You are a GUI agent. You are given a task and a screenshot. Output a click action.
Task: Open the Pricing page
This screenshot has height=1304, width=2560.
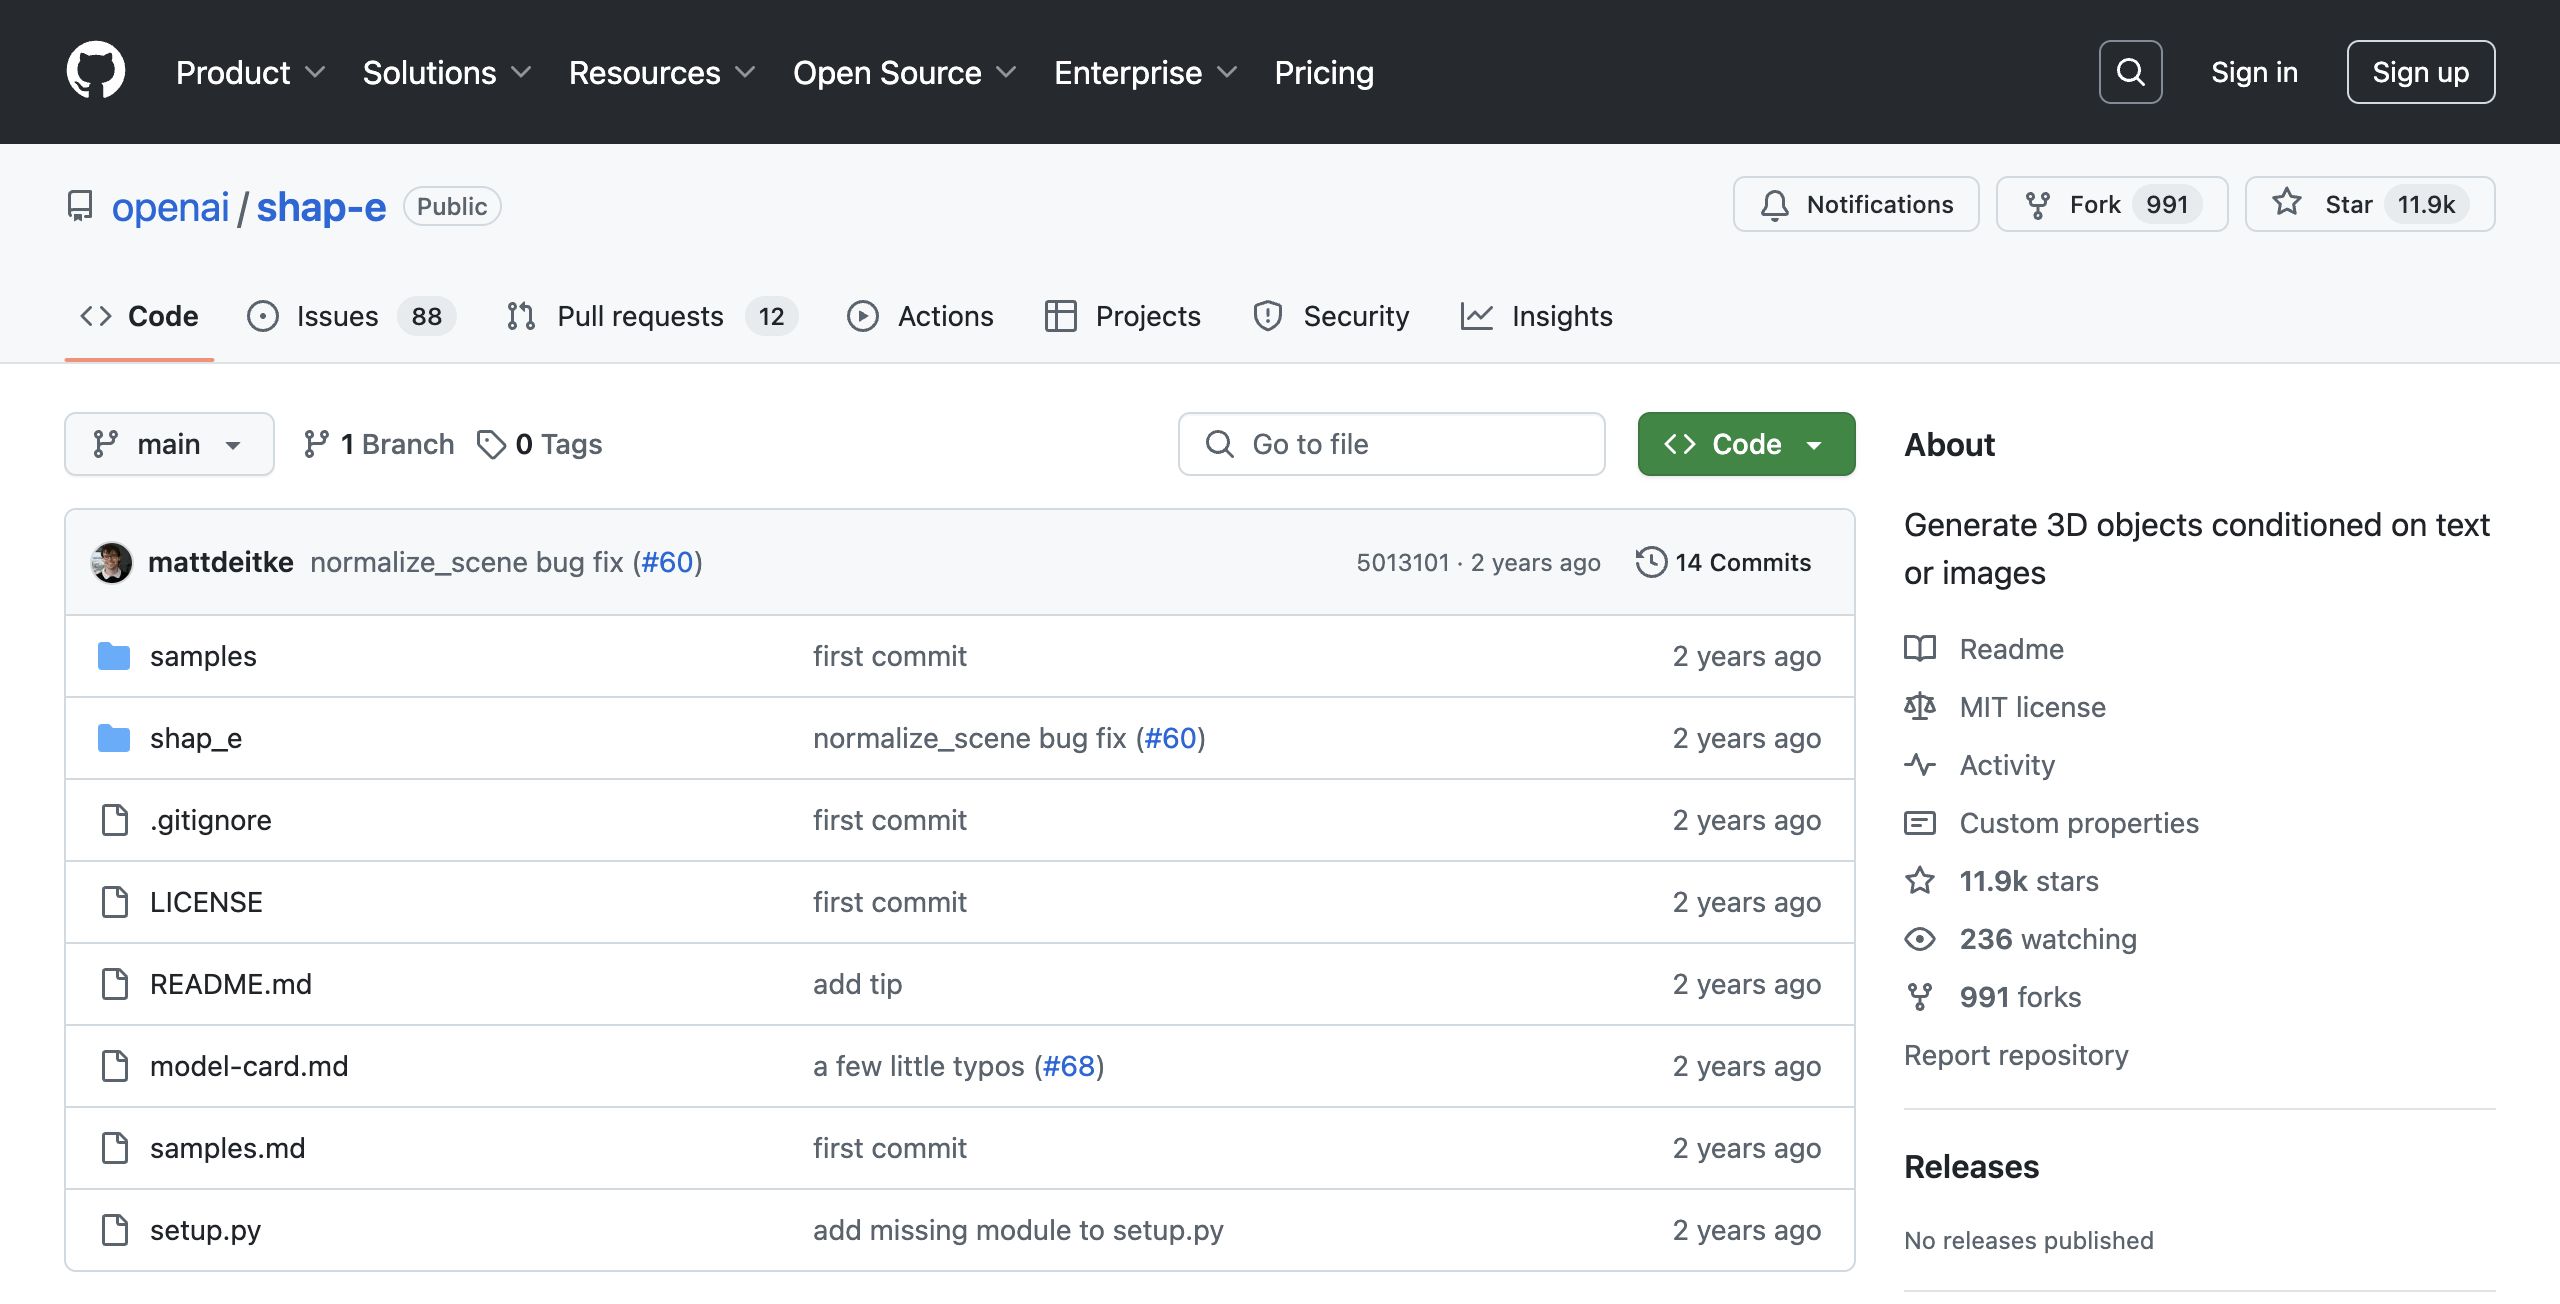(1324, 72)
